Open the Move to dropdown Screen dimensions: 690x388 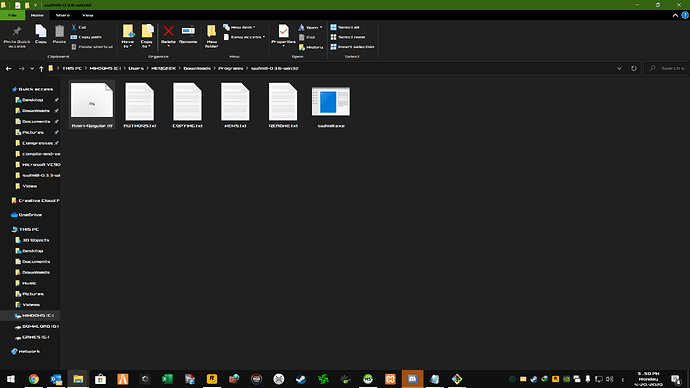128,36
